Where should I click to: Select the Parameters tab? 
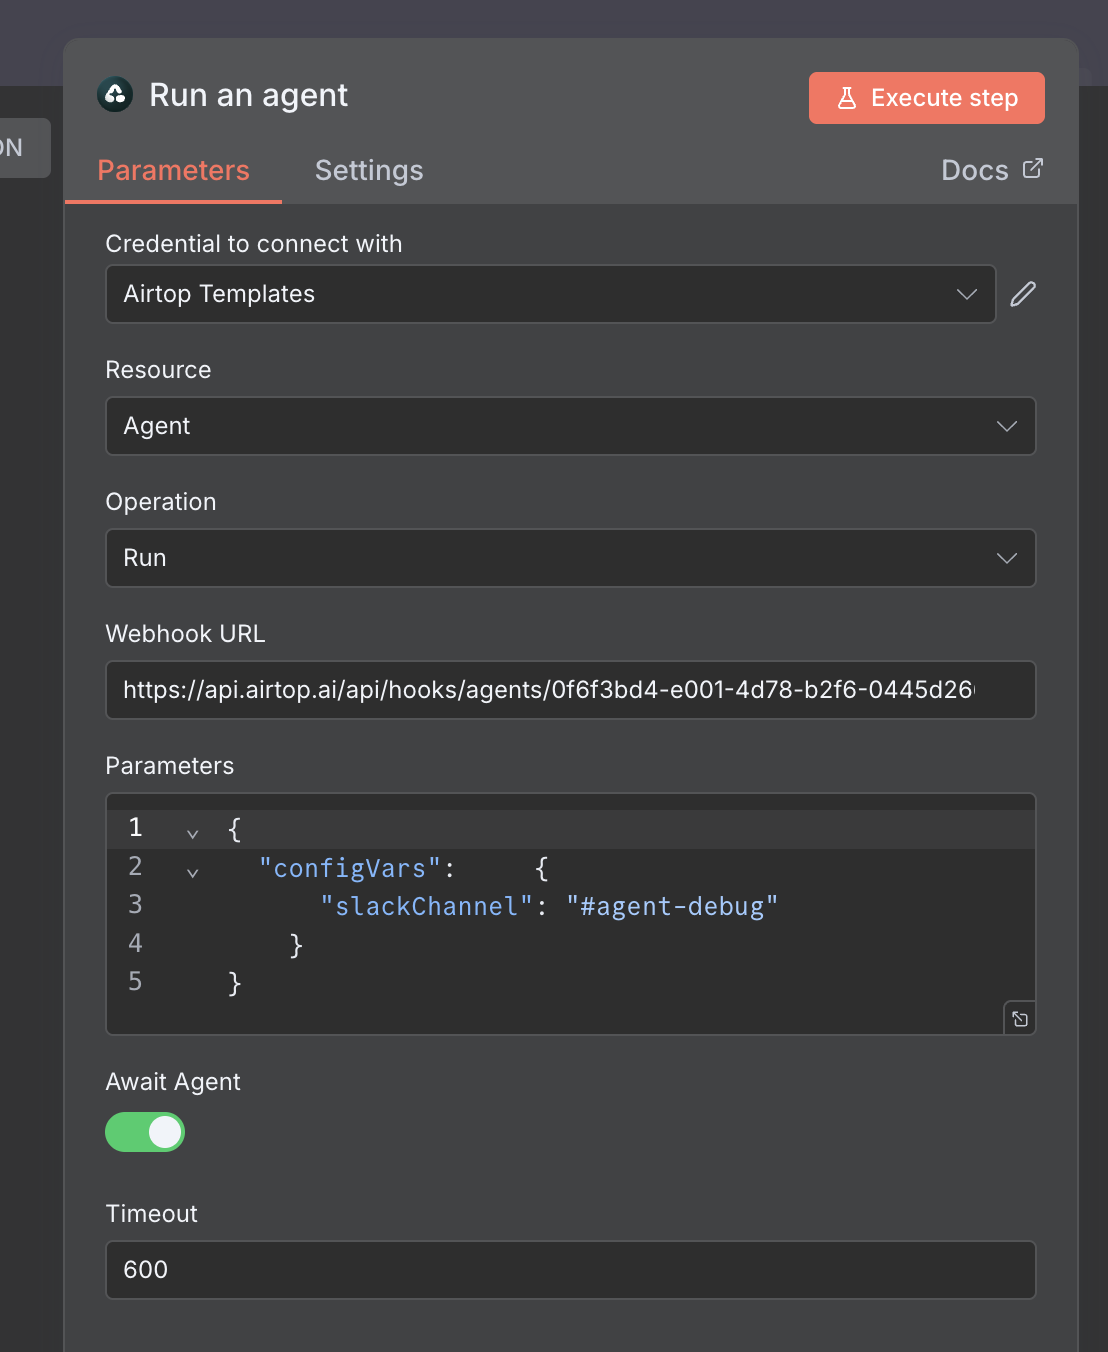pos(173,170)
